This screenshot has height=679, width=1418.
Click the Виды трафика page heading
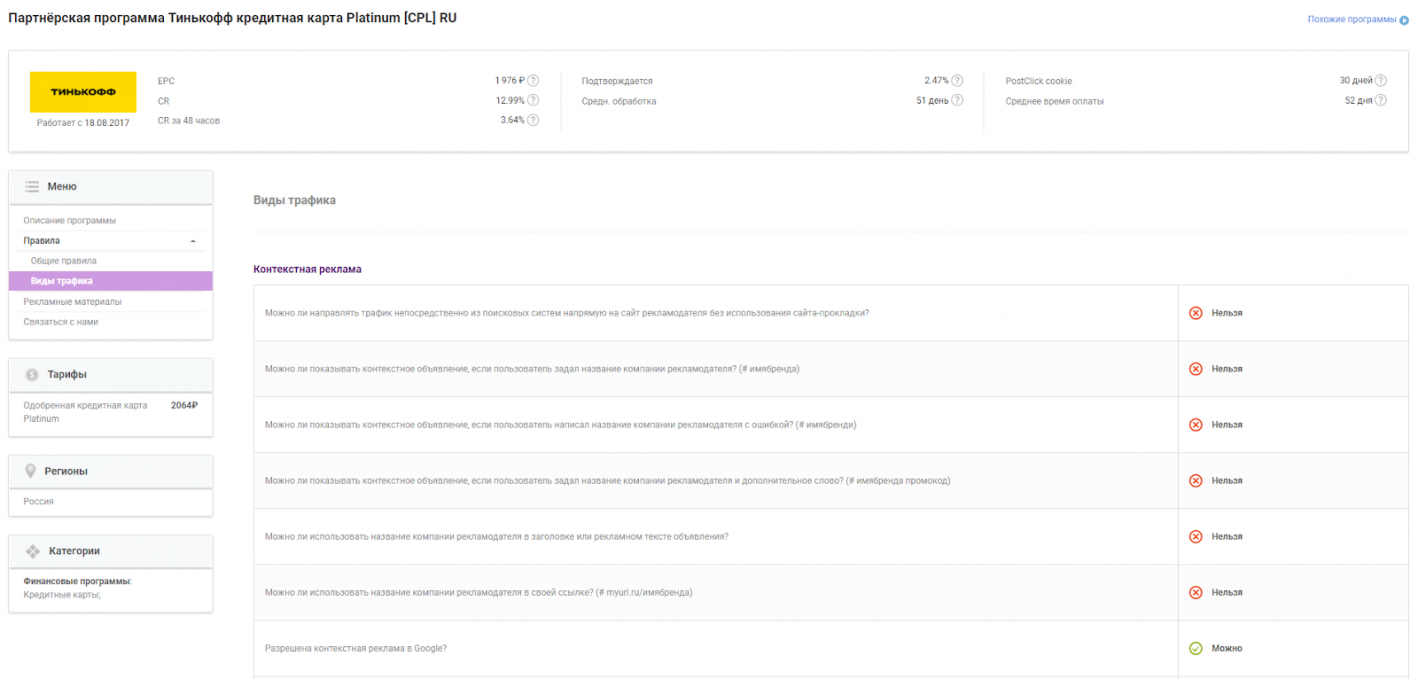295,200
